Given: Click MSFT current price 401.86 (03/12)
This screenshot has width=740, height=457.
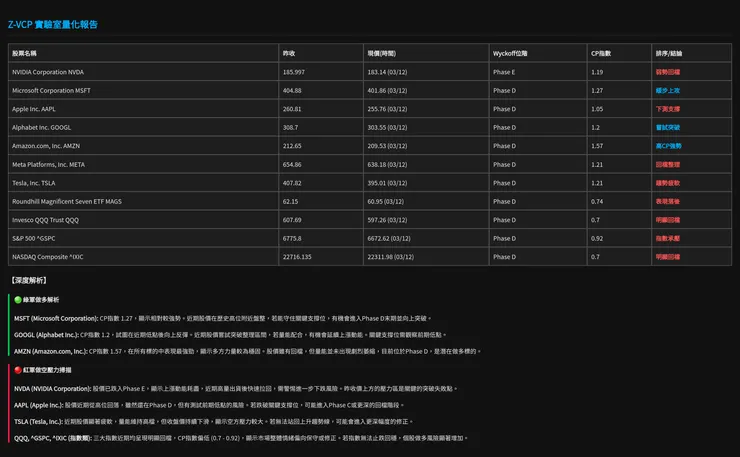Looking at the screenshot, I should tap(387, 91).
